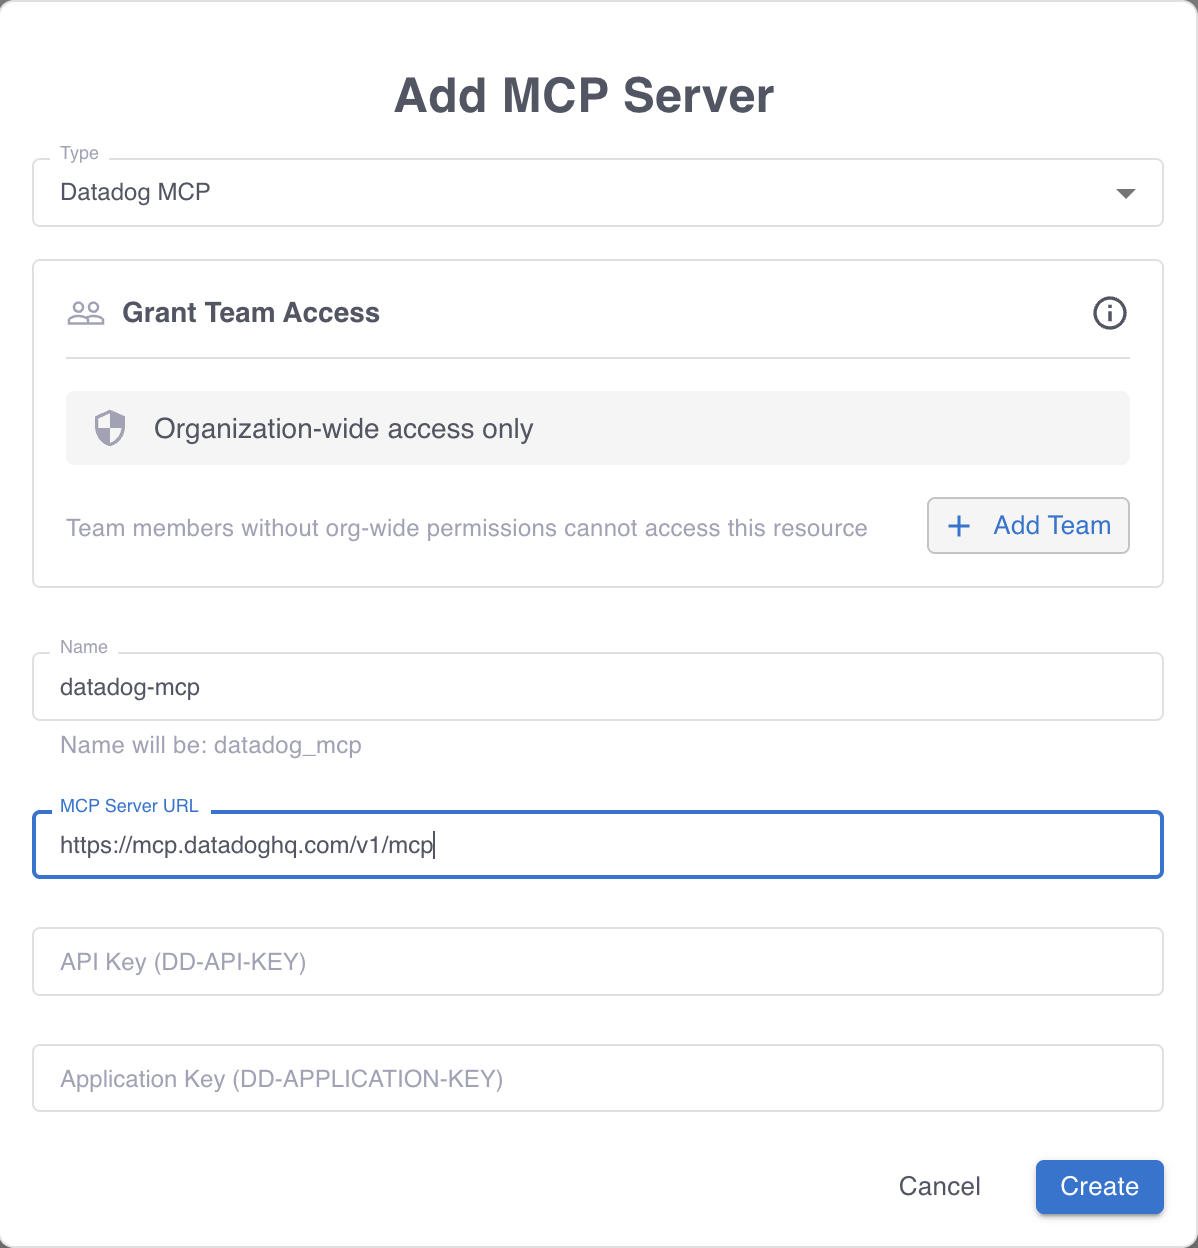Focus the Name input containing datadog-mcp
This screenshot has width=1198, height=1248.
click(x=598, y=687)
